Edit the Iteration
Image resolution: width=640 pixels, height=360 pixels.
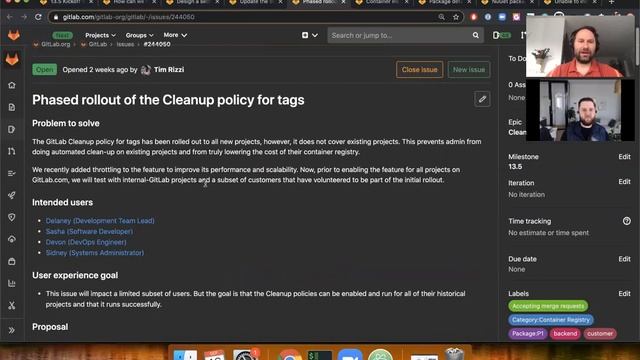pos(624,182)
